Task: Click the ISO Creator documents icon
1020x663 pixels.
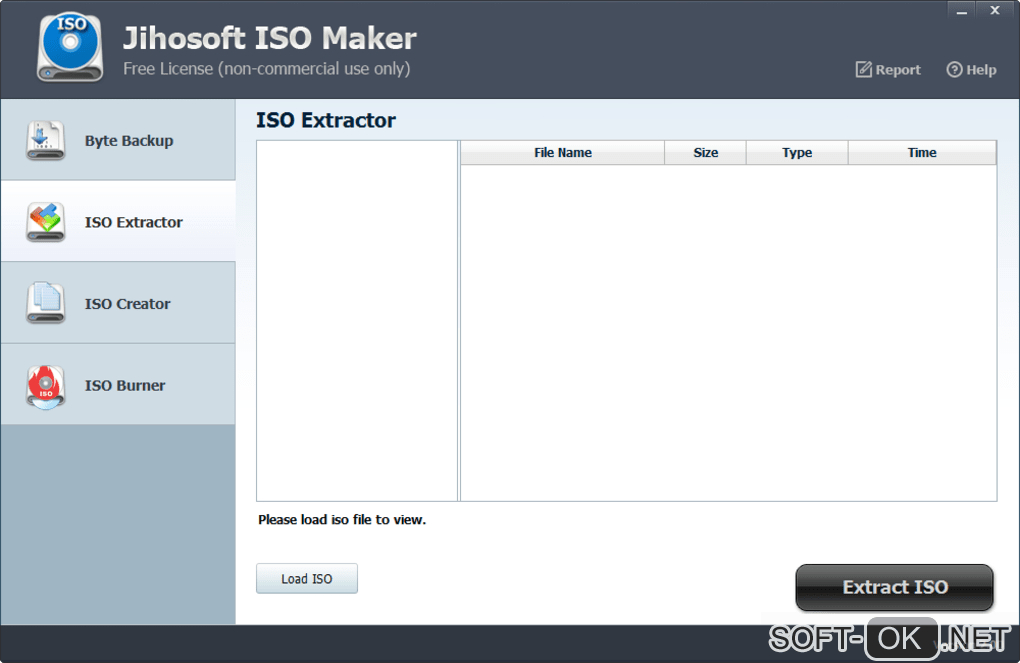Action: click(46, 303)
